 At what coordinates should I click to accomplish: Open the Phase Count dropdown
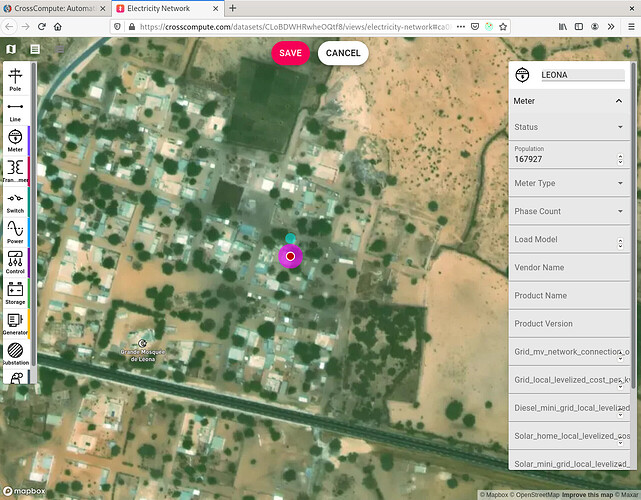pyautogui.click(x=569, y=211)
